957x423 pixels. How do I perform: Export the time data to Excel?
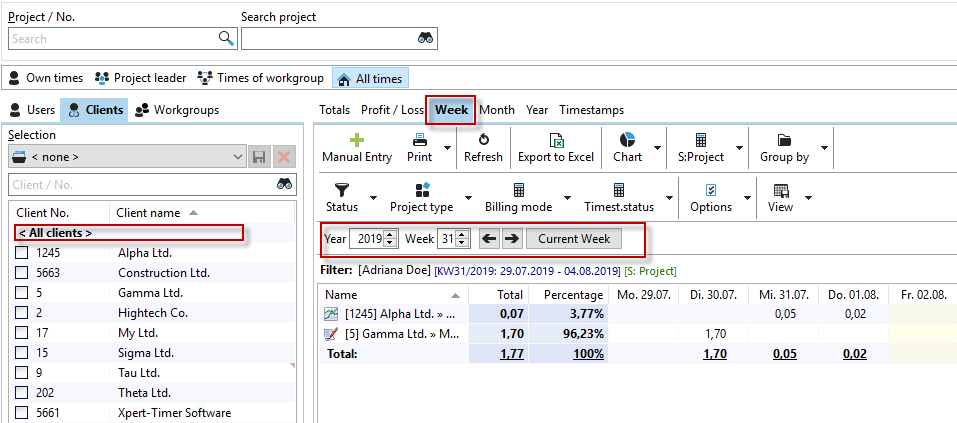pyautogui.click(x=555, y=140)
